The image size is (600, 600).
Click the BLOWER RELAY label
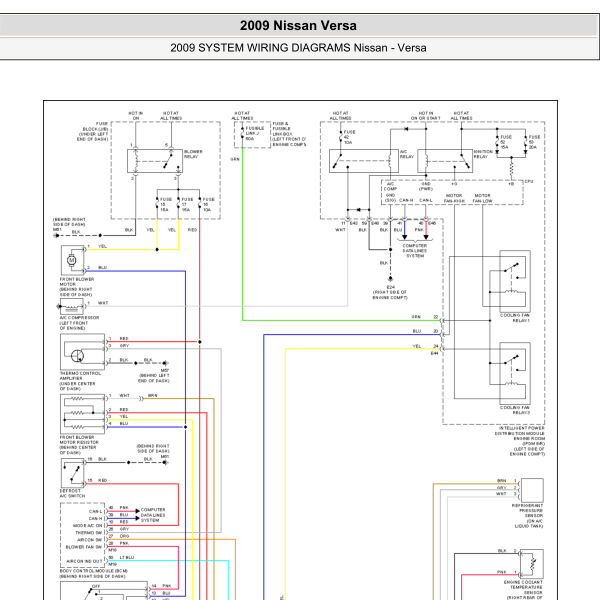193,154
